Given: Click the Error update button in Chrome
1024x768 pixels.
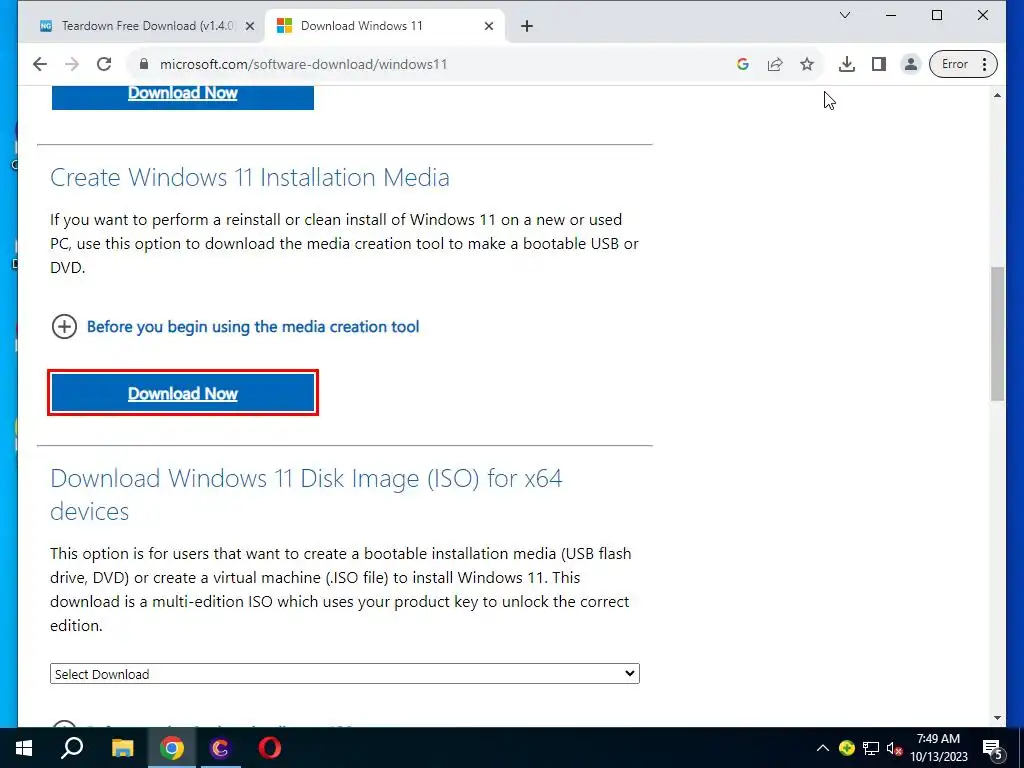Looking at the screenshot, I should [x=963, y=64].
